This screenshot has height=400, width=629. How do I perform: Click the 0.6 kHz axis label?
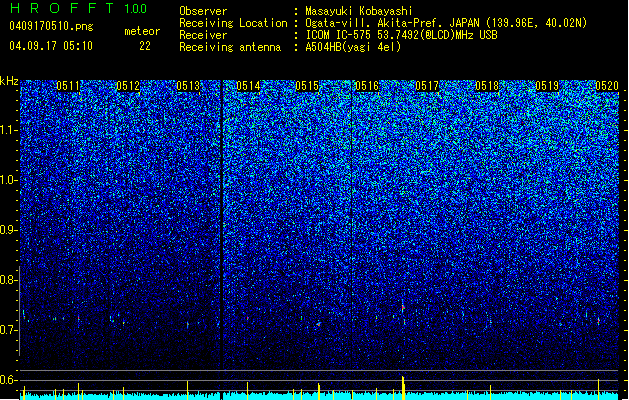coord(9,380)
